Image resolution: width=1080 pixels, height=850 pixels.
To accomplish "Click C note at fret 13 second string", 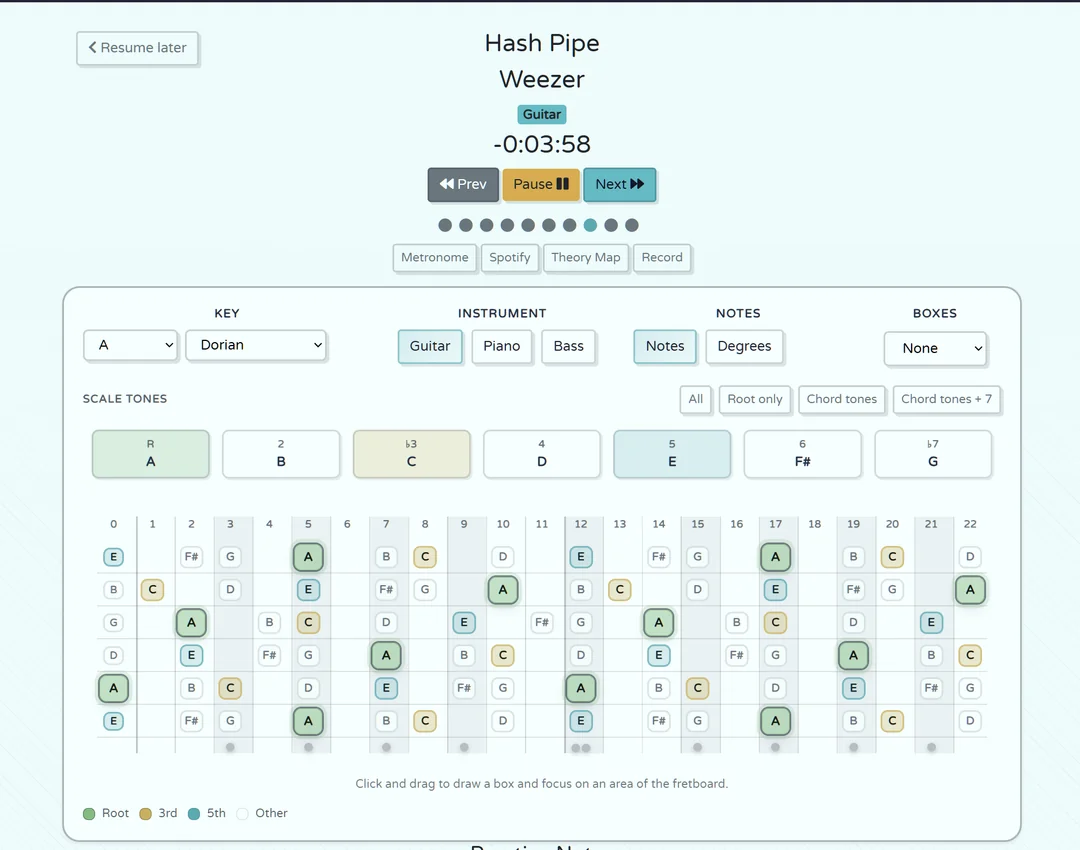I will pos(620,590).
